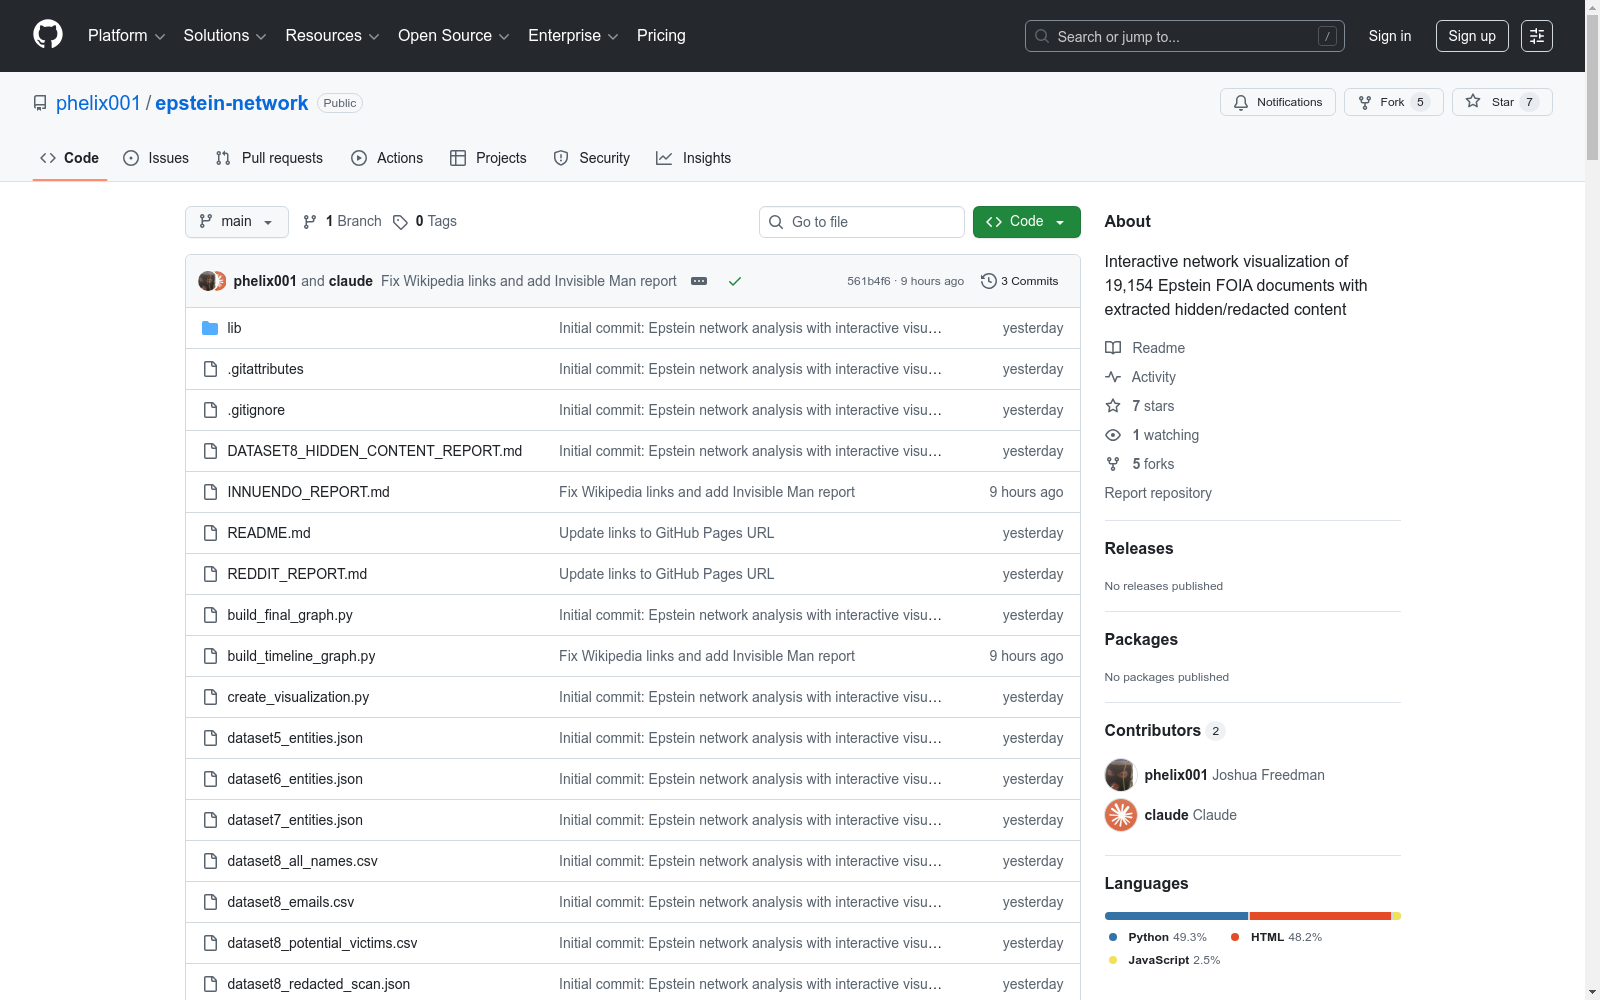1600x1000 pixels.
Task: Switch to the Pull requests tab
Action: pyautogui.click(x=269, y=158)
